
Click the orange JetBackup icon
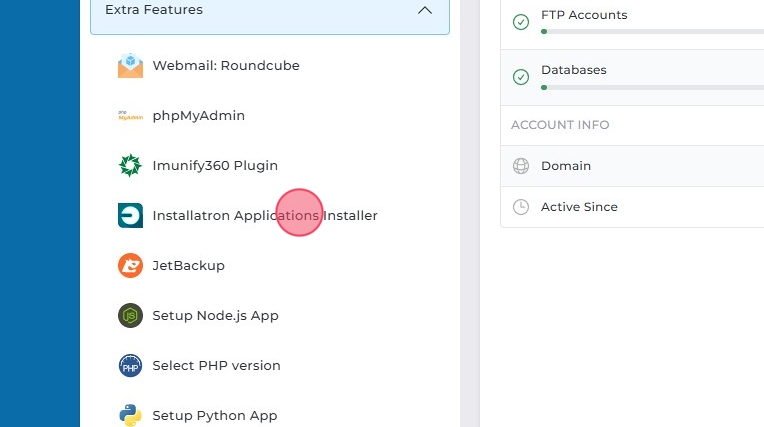[130, 266]
